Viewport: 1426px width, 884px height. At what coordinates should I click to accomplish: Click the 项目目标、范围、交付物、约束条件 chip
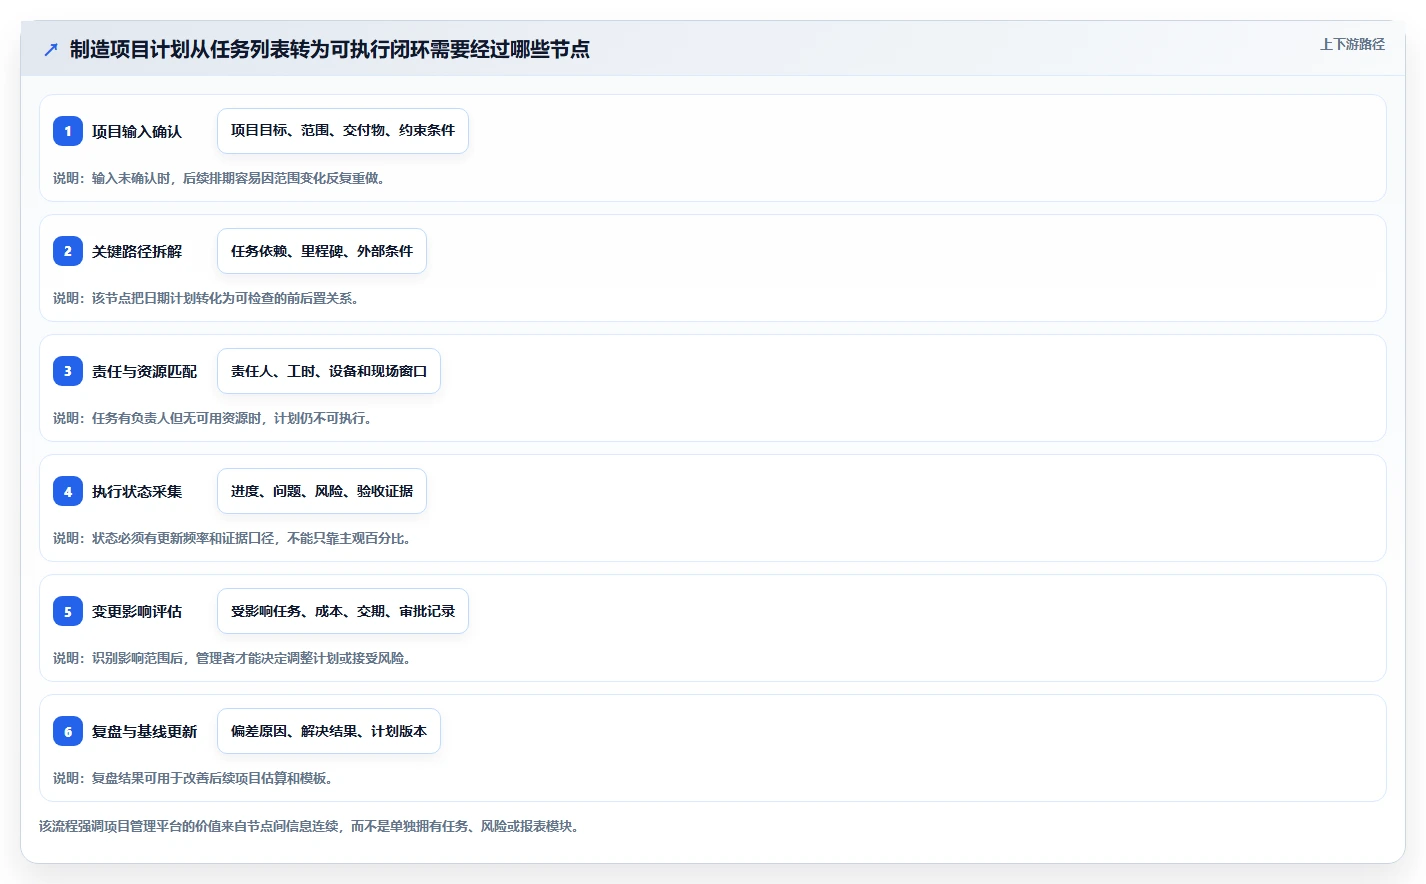coord(343,131)
